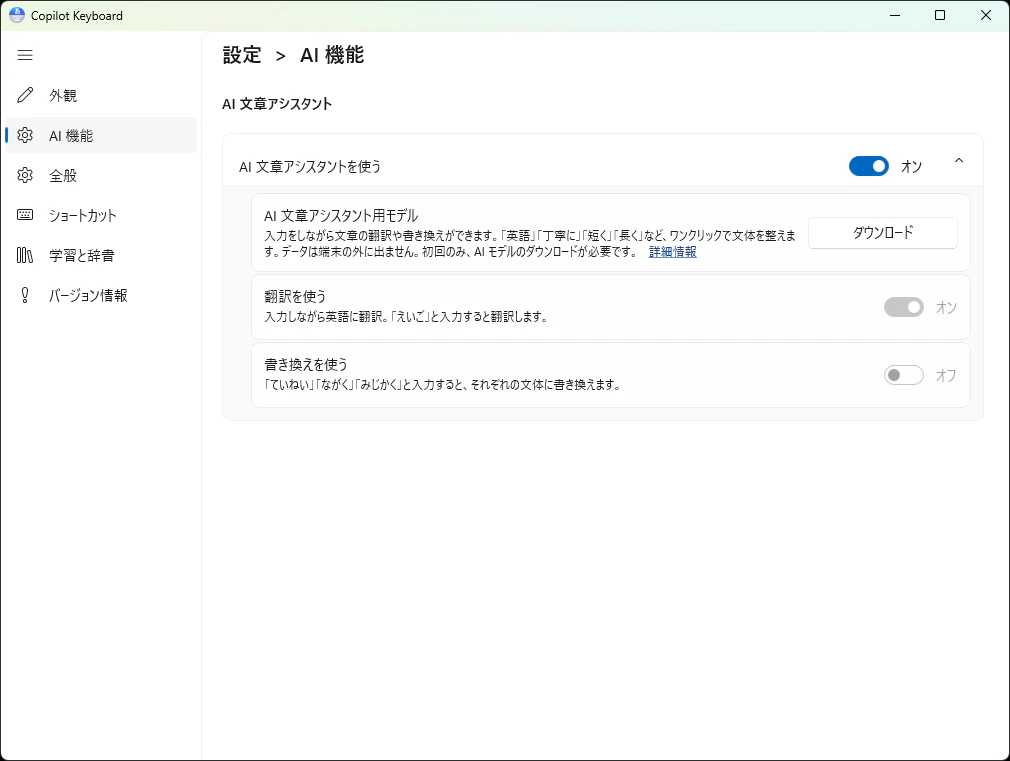Open the 詳細情報 link
Image resolution: width=1010 pixels, height=761 pixels.
[672, 252]
